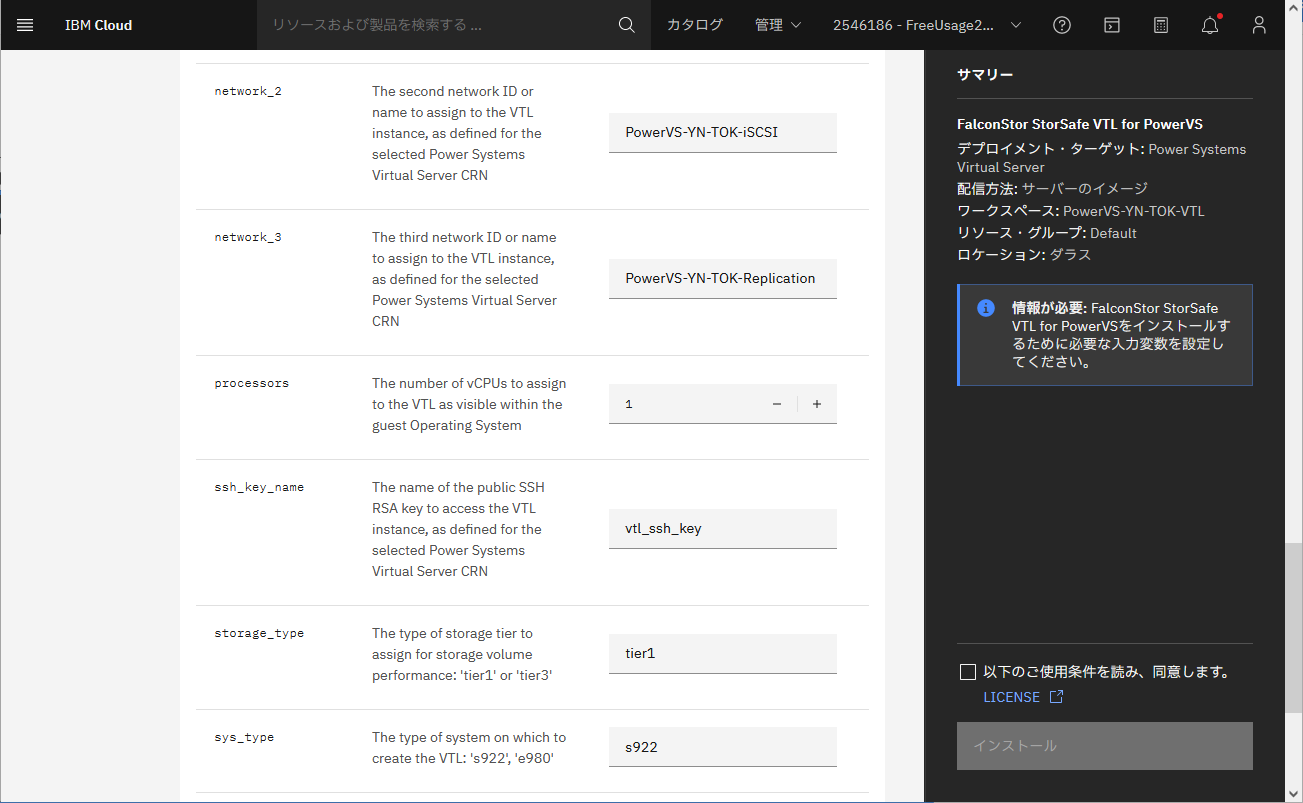Screen dimensions: 1303x803
Task: Click the ロケーション ダラス text
Action: click(1024, 254)
